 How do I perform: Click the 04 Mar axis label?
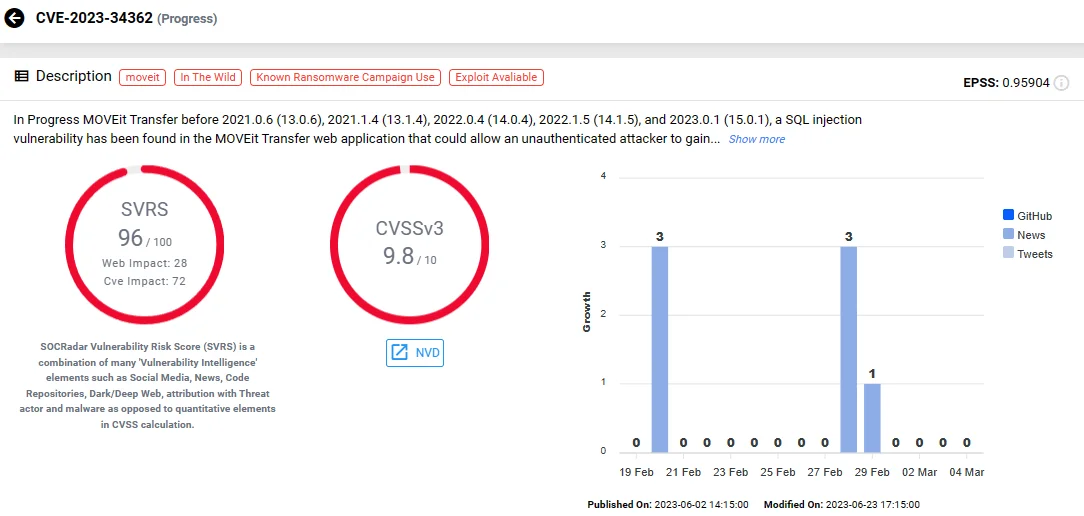pos(966,472)
